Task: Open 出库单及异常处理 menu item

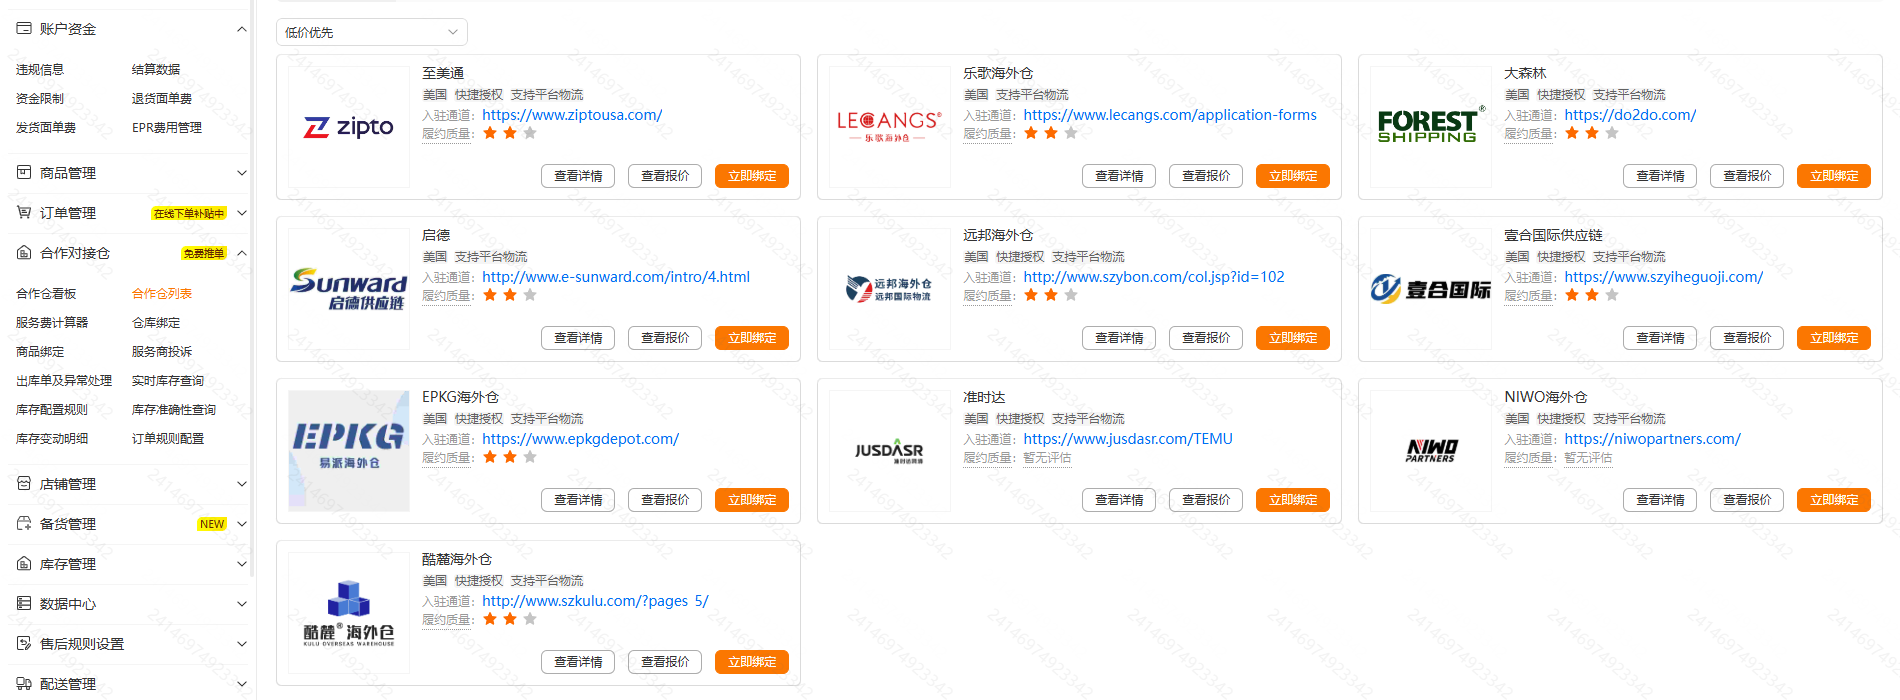Action: [x=64, y=380]
